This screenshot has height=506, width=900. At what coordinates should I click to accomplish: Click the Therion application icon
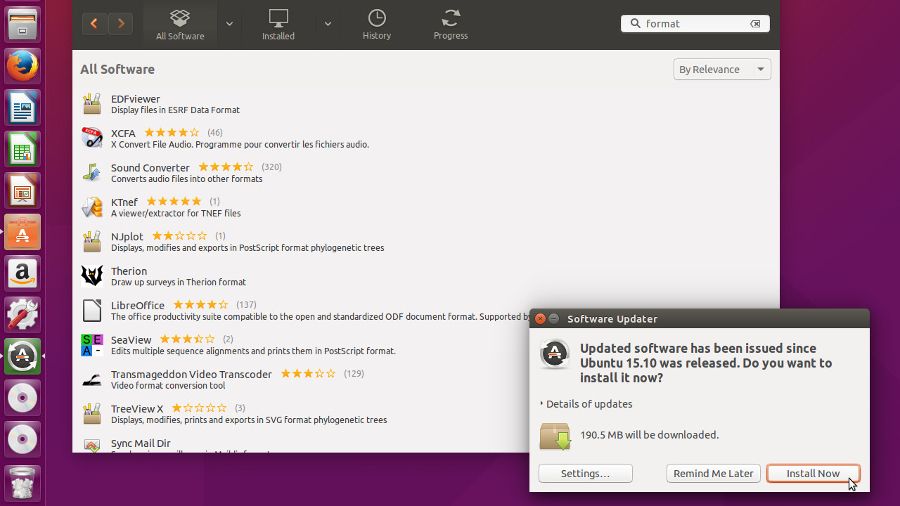(92, 276)
